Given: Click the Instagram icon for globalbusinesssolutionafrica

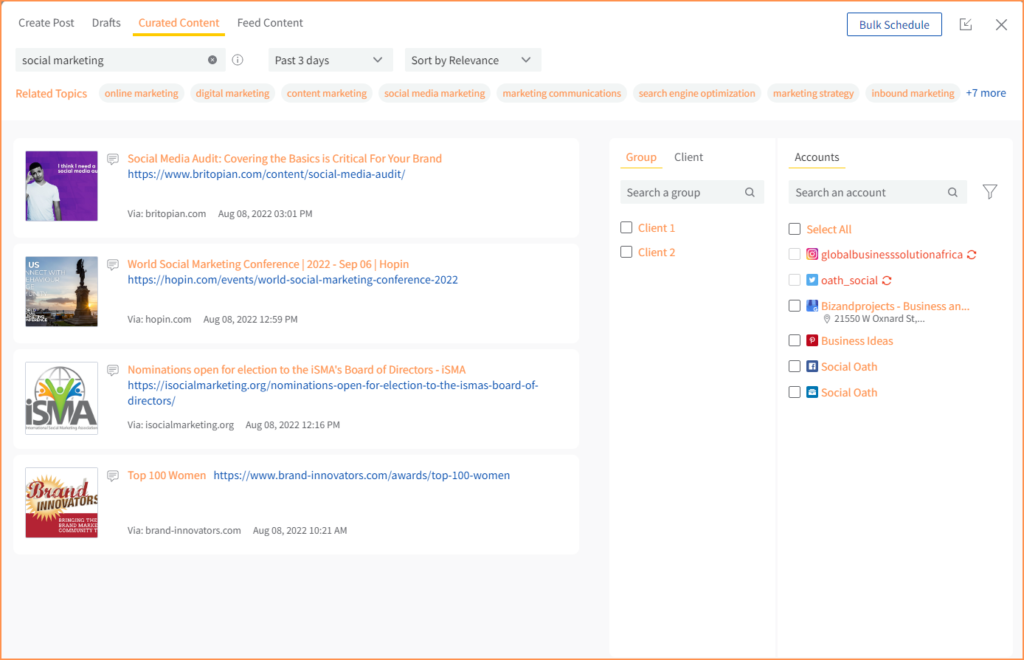Looking at the screenshot, I should click(812, 254).
